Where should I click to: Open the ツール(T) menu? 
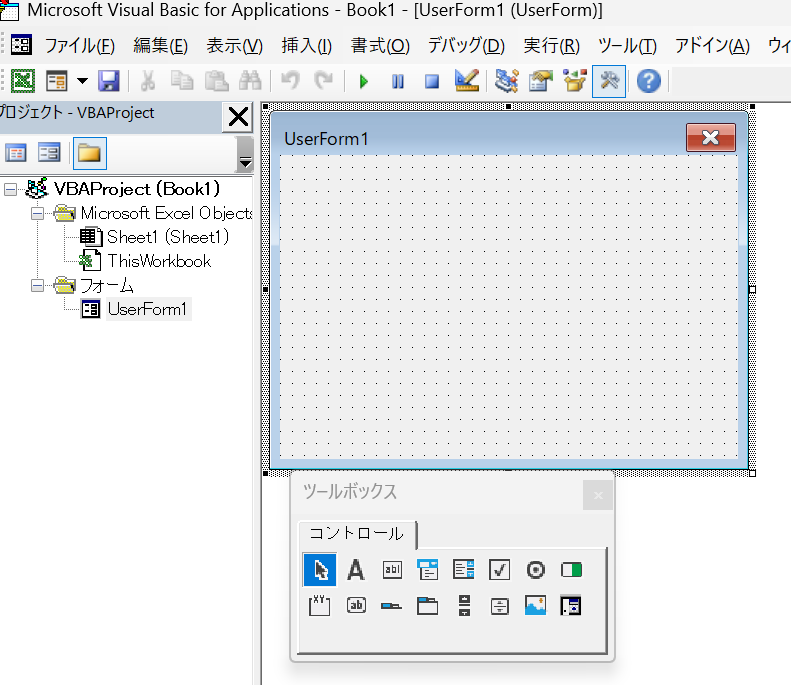(x=627, y=46)
